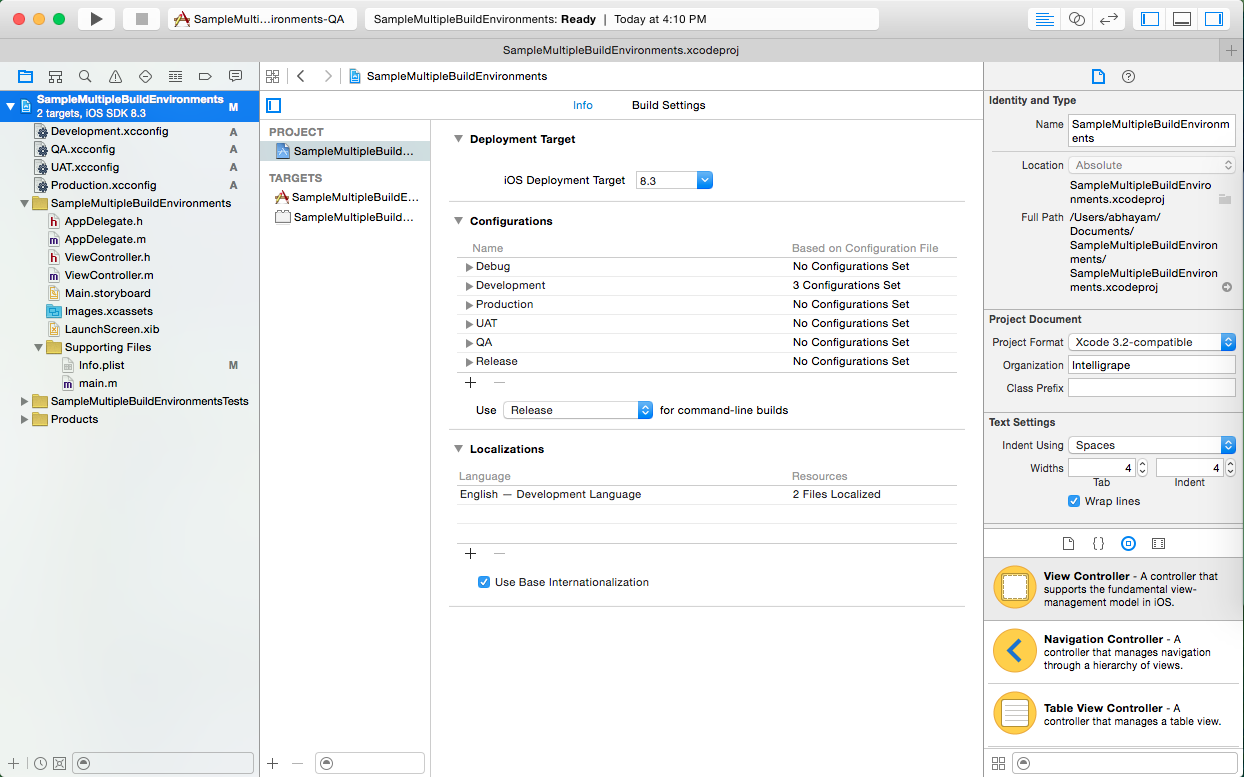1244x777 pixels.
Task: Add a new target with plus
Action: [x=272, y=763]
